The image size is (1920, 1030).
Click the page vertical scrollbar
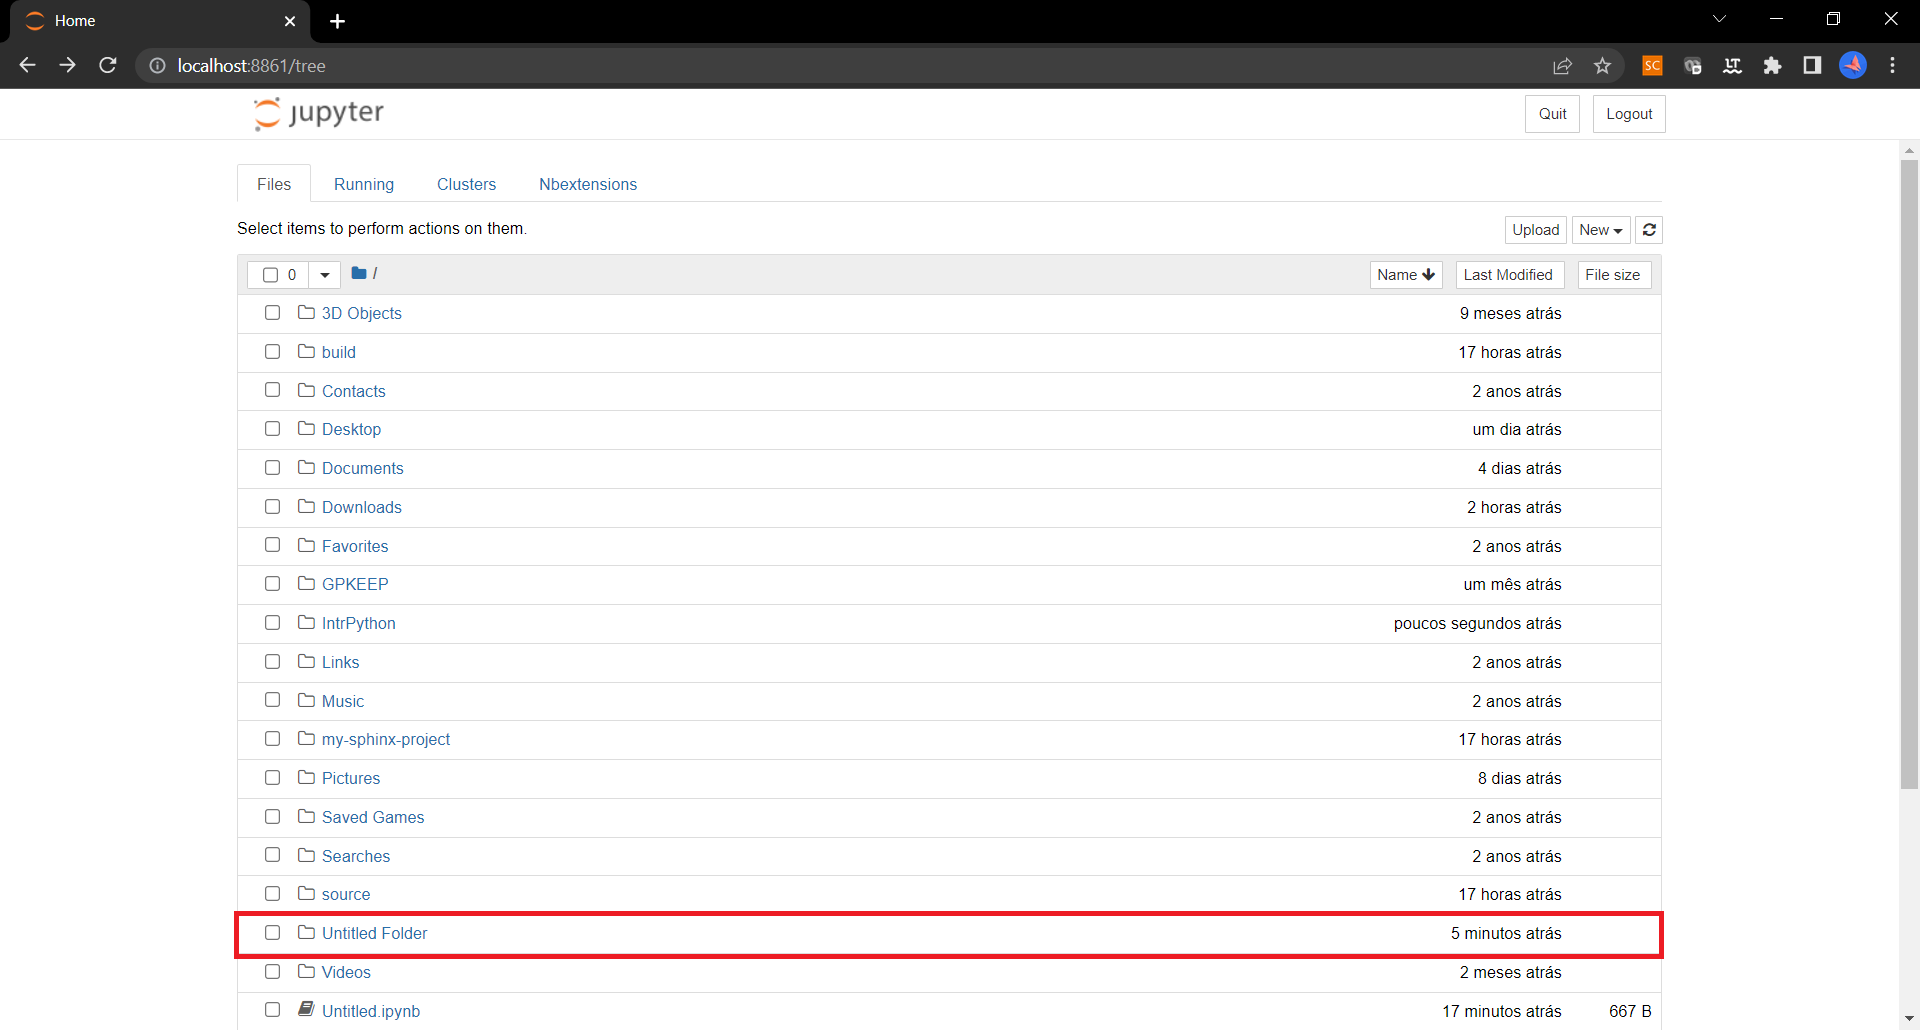point(1909,474)
